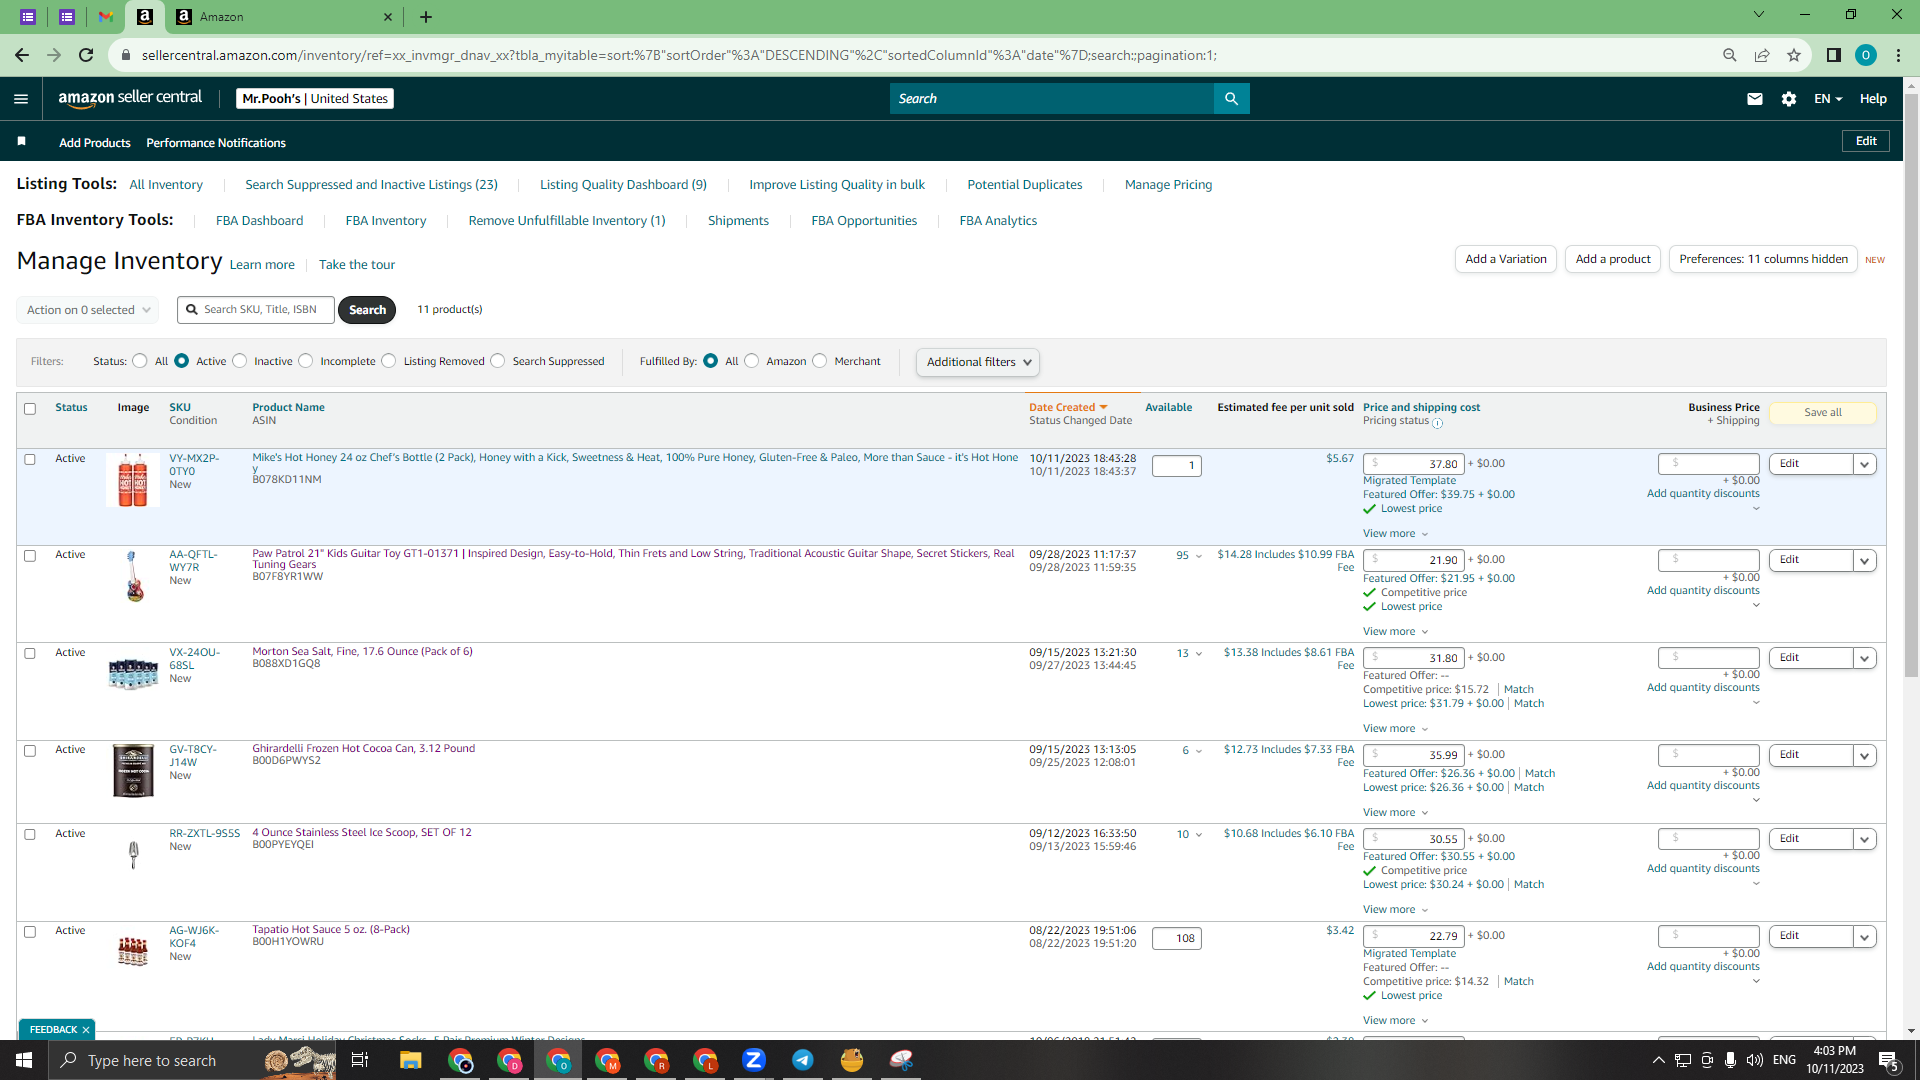
Task: Open the EN language dropdown
Action: (x=1828, y=99)
